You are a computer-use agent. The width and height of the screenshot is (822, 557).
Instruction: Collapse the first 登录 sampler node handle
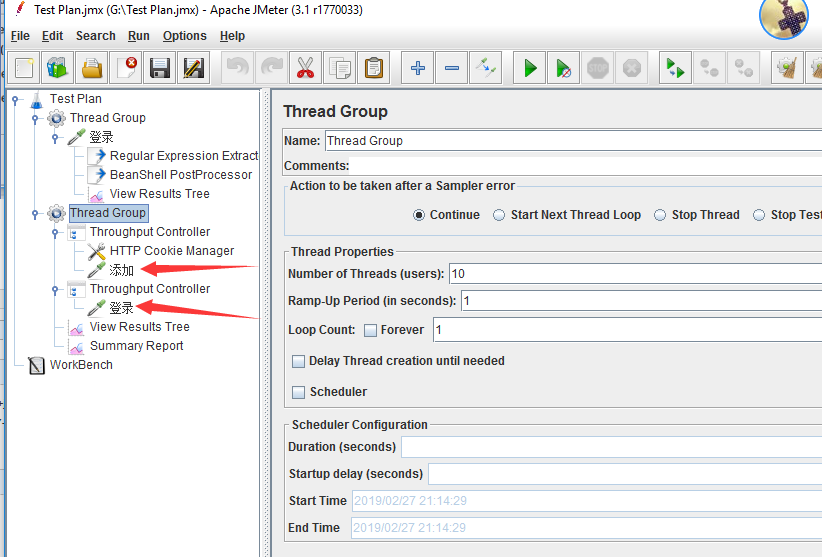pos(55,138)
